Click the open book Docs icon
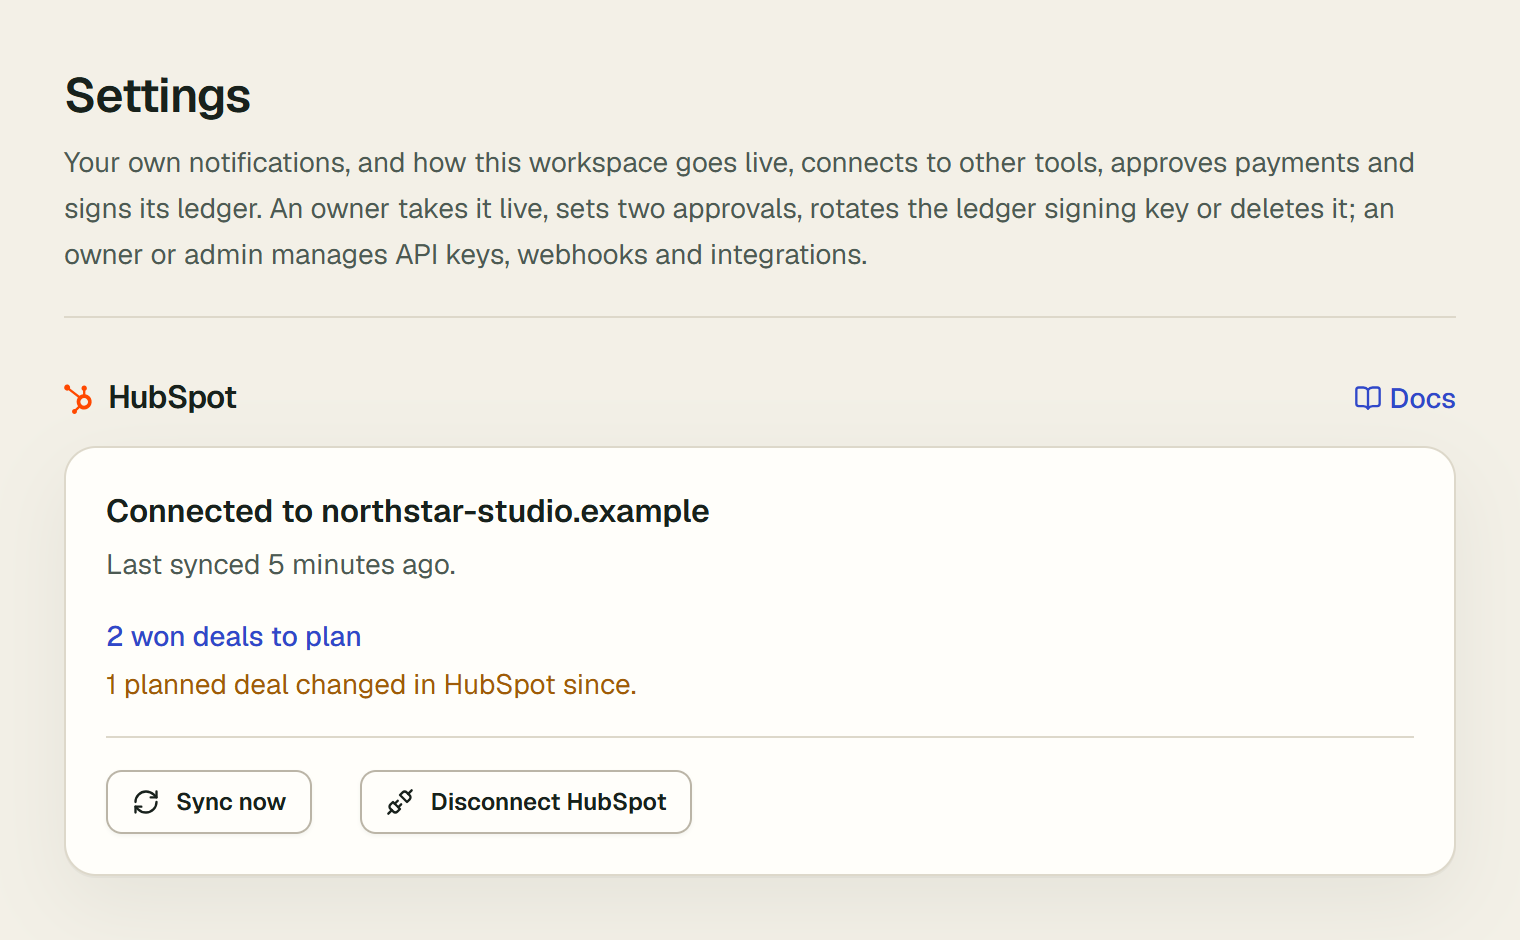Screen dimensions: 1520x940 point(1367,398)
